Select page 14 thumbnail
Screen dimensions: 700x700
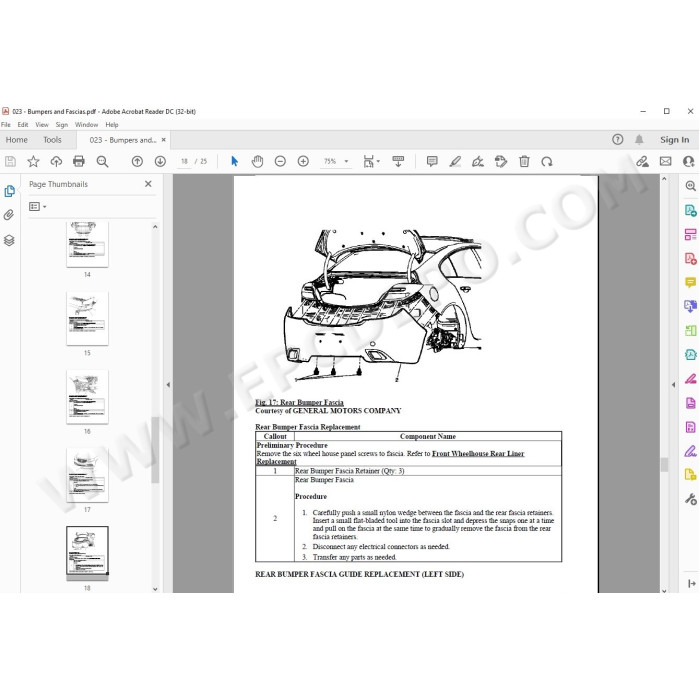point(87,245)
